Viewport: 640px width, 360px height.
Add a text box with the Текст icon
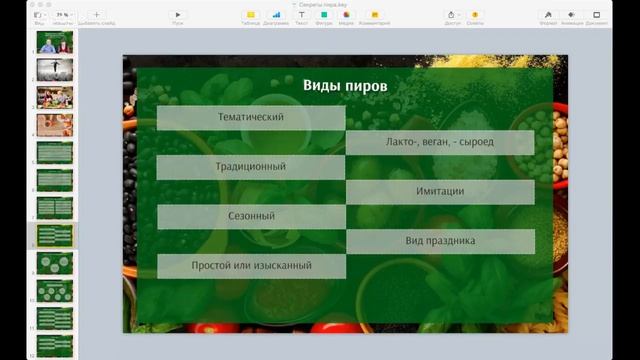click(301, 15)
